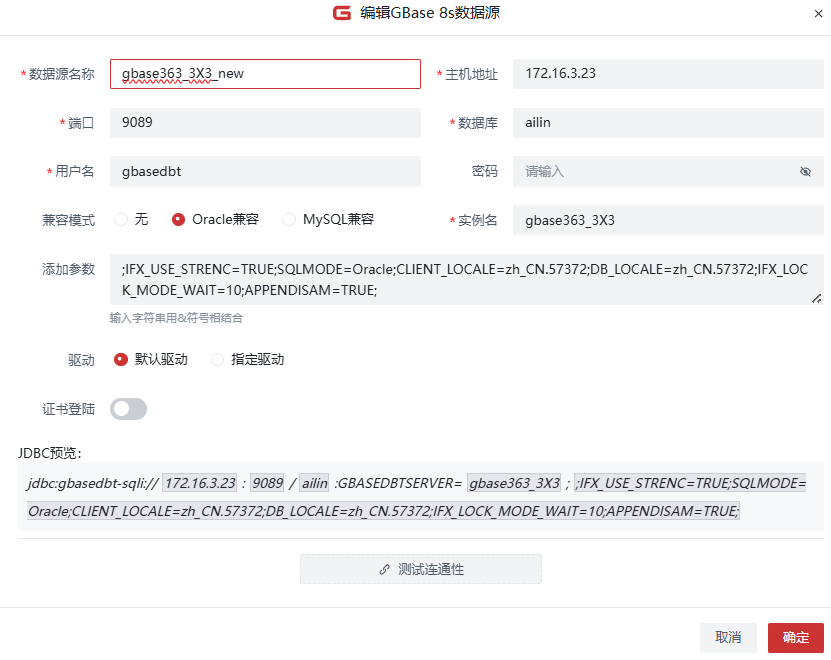Click the 实例名 field showing gbase363_3X3
831x660 pixels.
click(668, 220)
